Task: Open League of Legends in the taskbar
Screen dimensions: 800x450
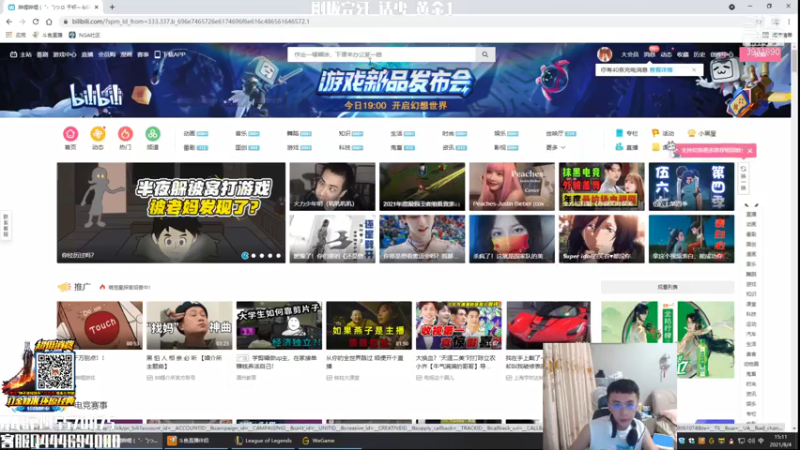Action: pos(263,441)
